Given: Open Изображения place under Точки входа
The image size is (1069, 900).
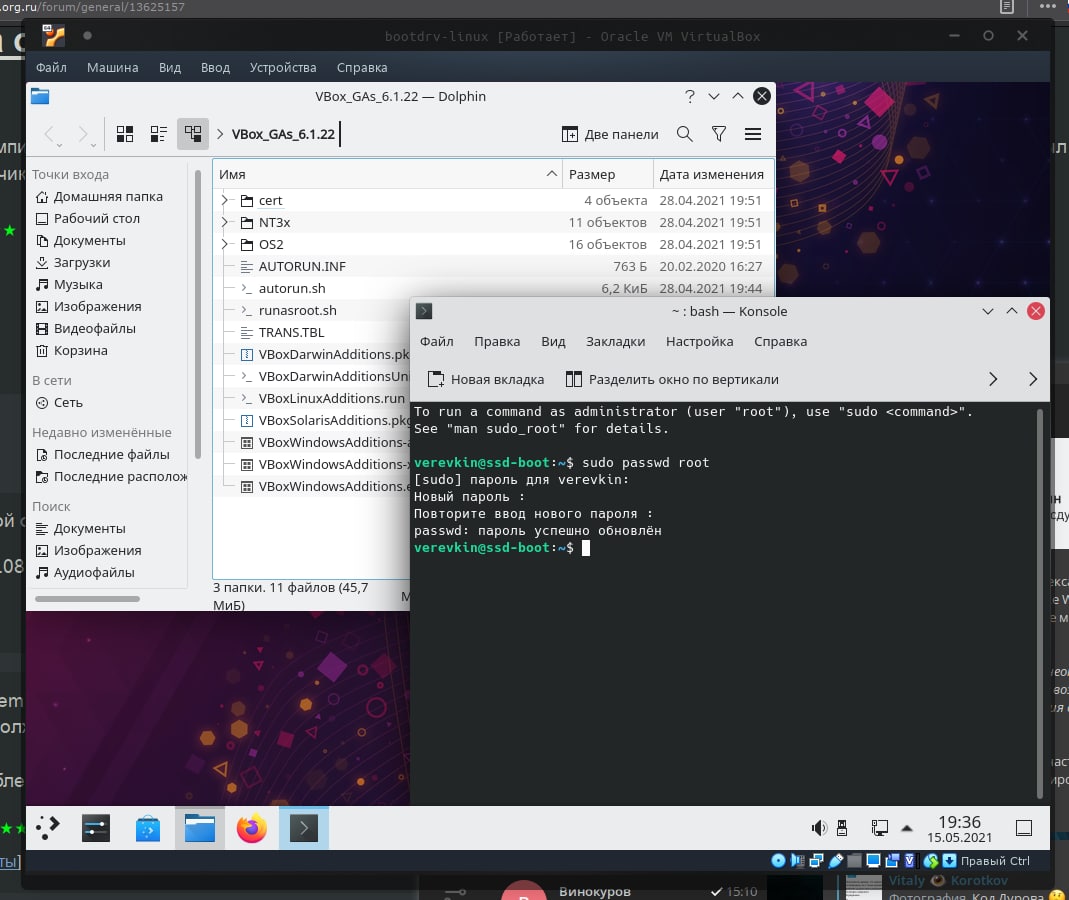Looking at the screenshot, I should [89, 307].
